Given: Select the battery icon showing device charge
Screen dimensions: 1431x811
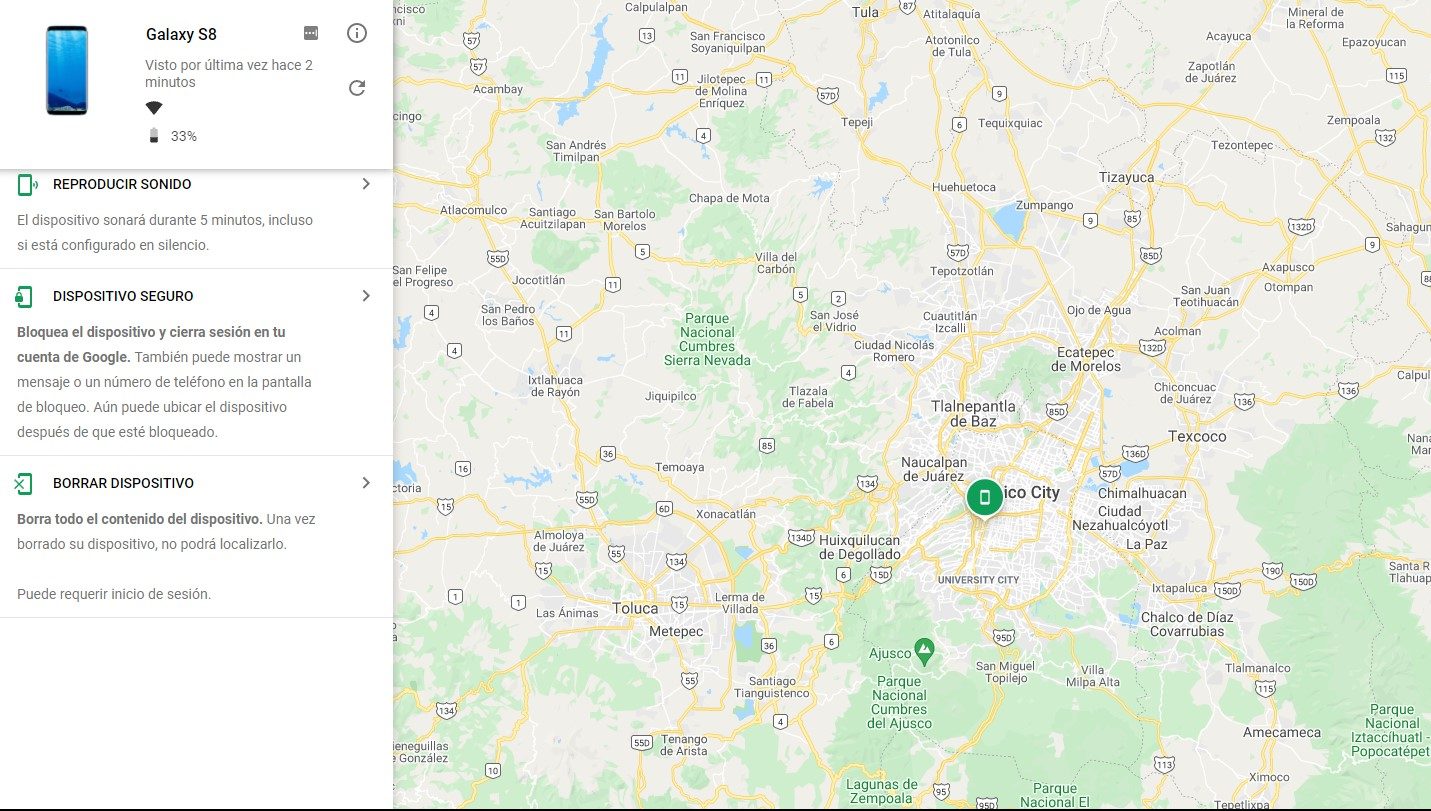Looking at the screenshot, I should tap(154, 136).
